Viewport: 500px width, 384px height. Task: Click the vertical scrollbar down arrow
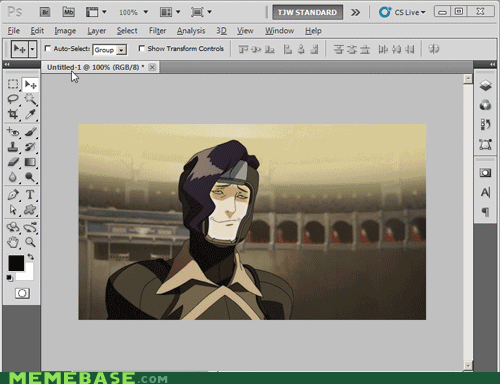tap(468, 366)
